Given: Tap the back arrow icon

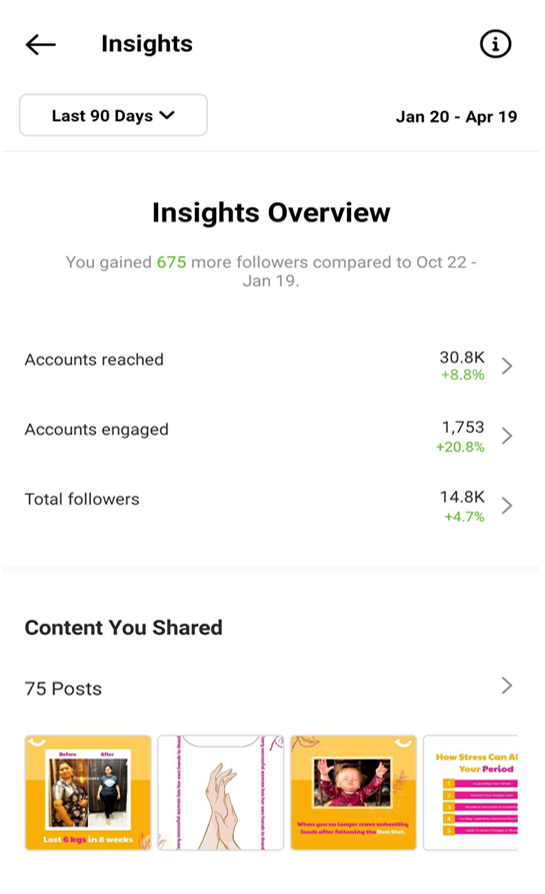Looking at the screenshot, I should 40,44.
